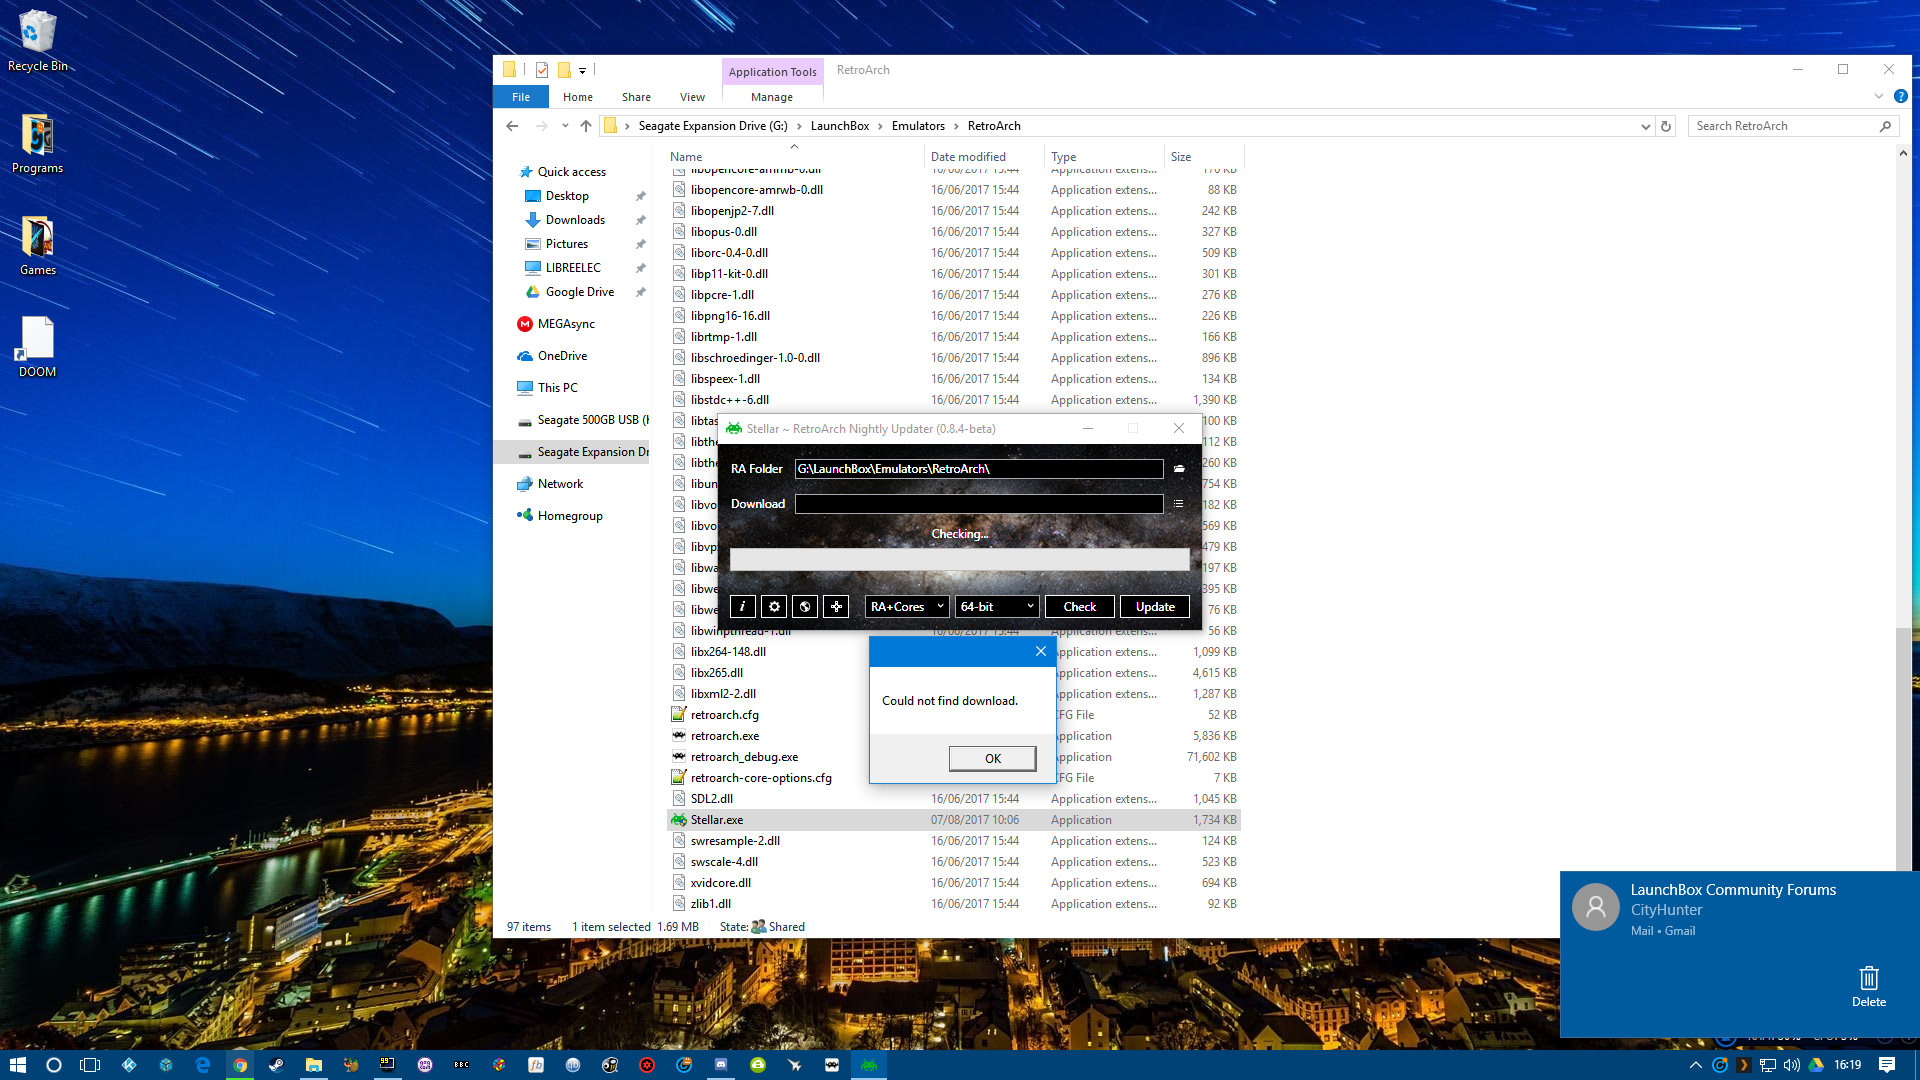Expand the address bar history dropdown
The height and width of the screenshot is (1080, 1920).
point(1645,126)
